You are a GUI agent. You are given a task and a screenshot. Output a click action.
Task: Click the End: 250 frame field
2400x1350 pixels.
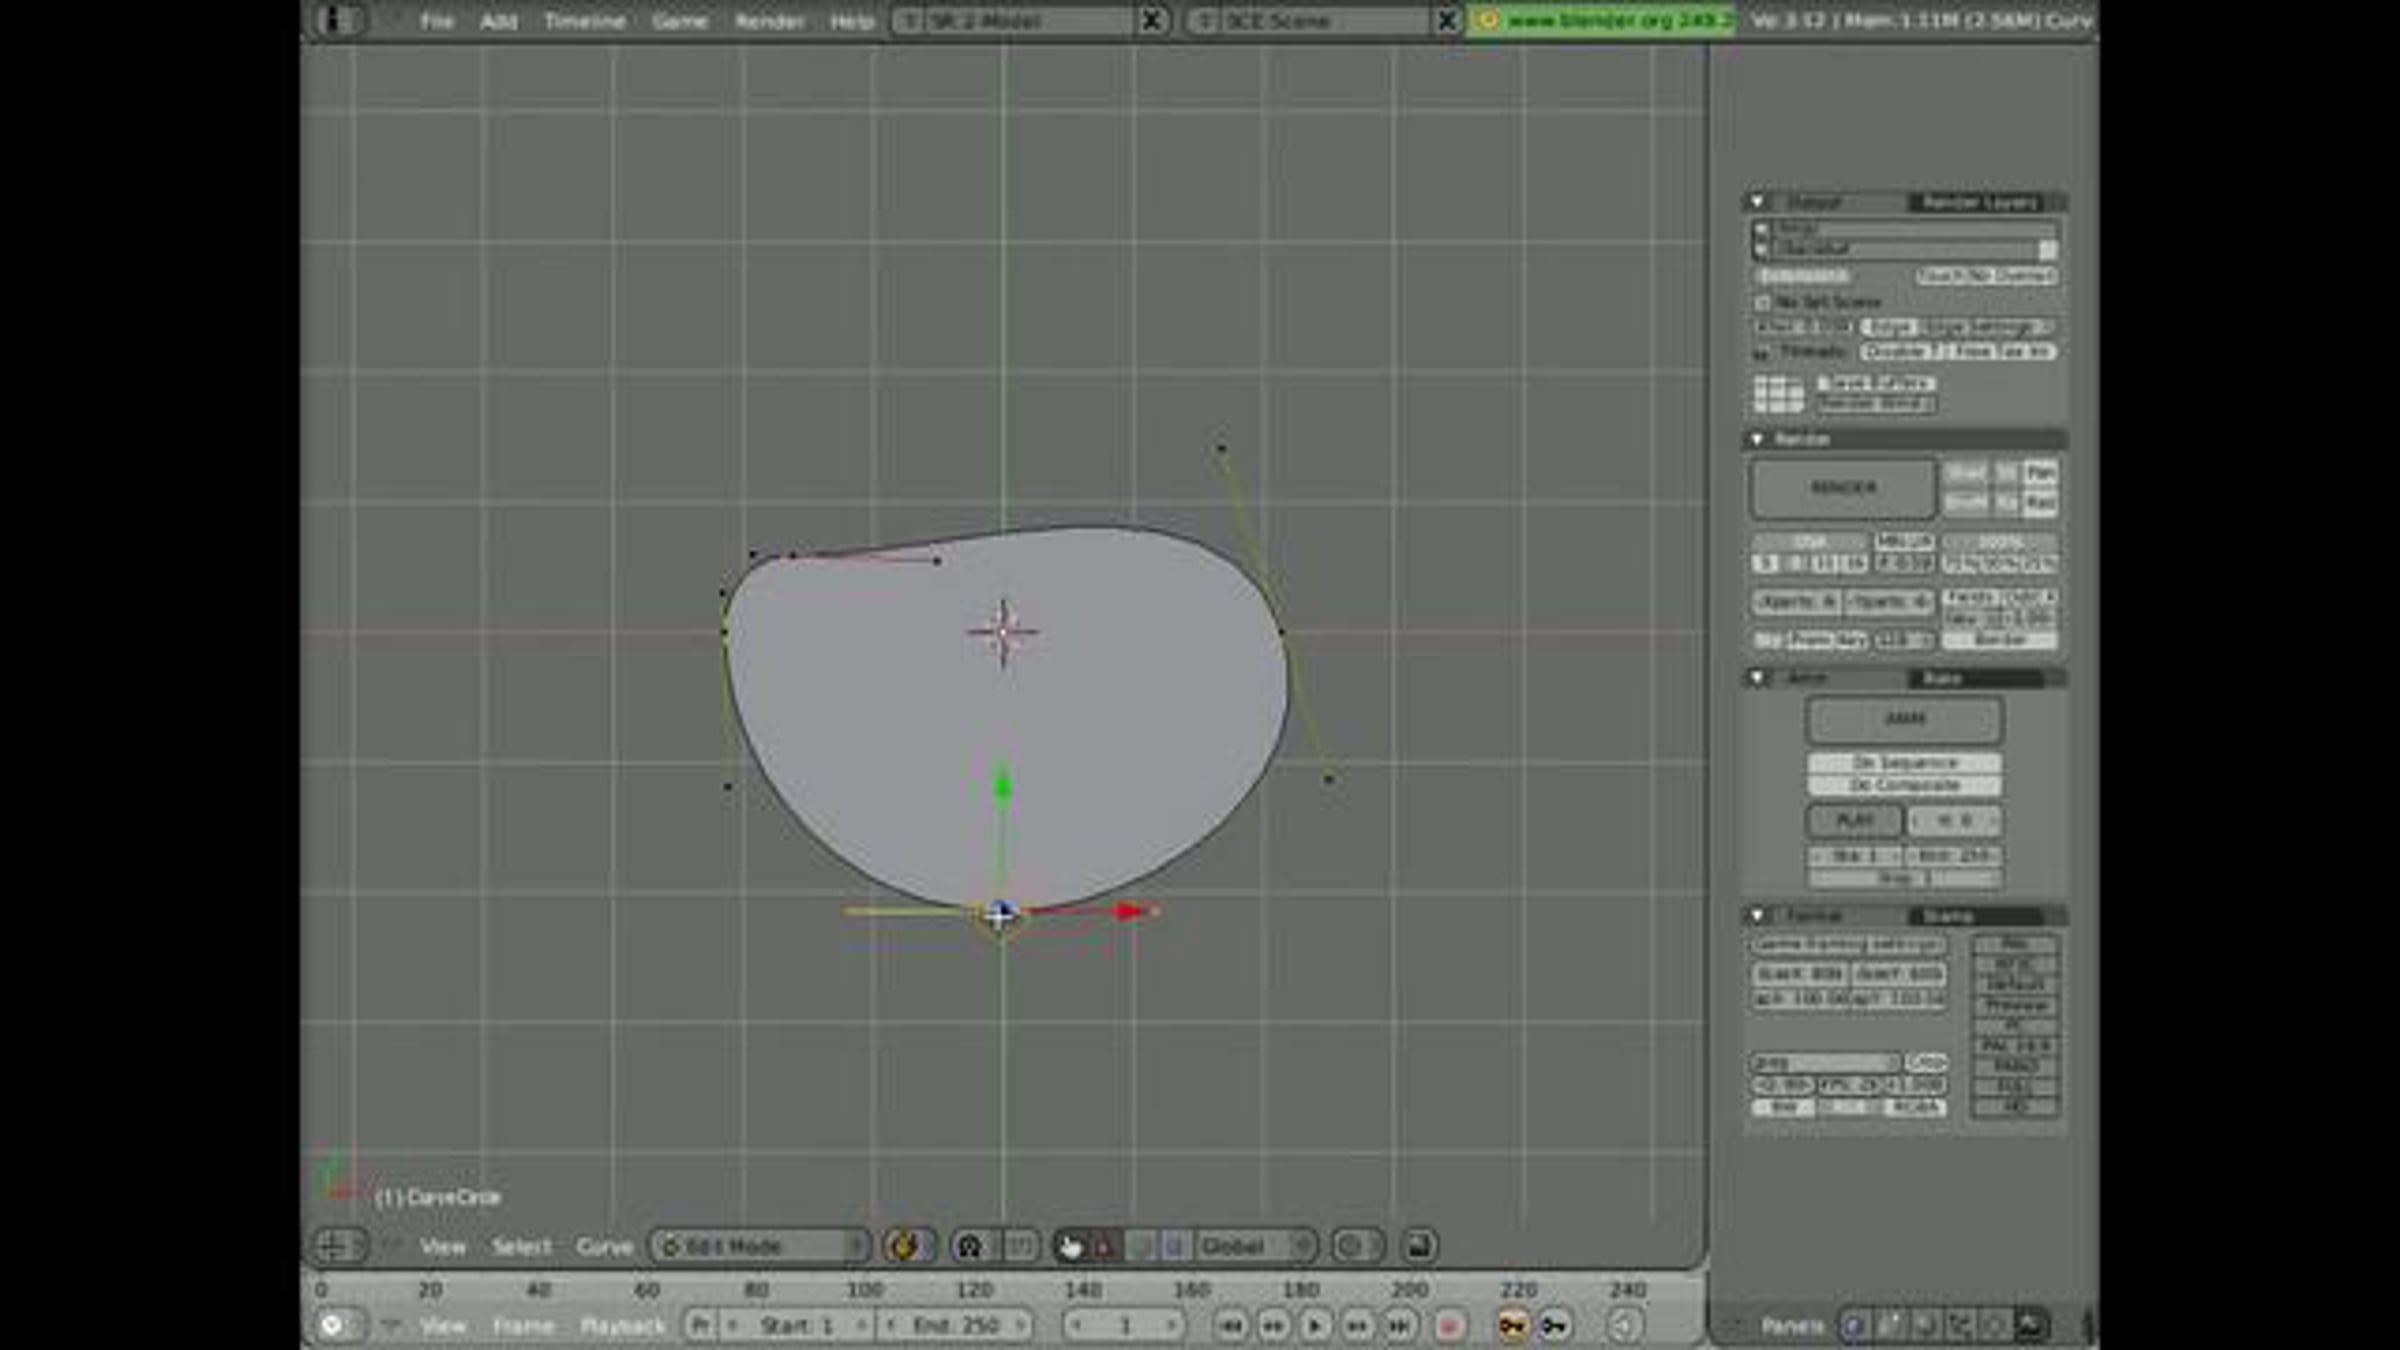pos(955,1326)
